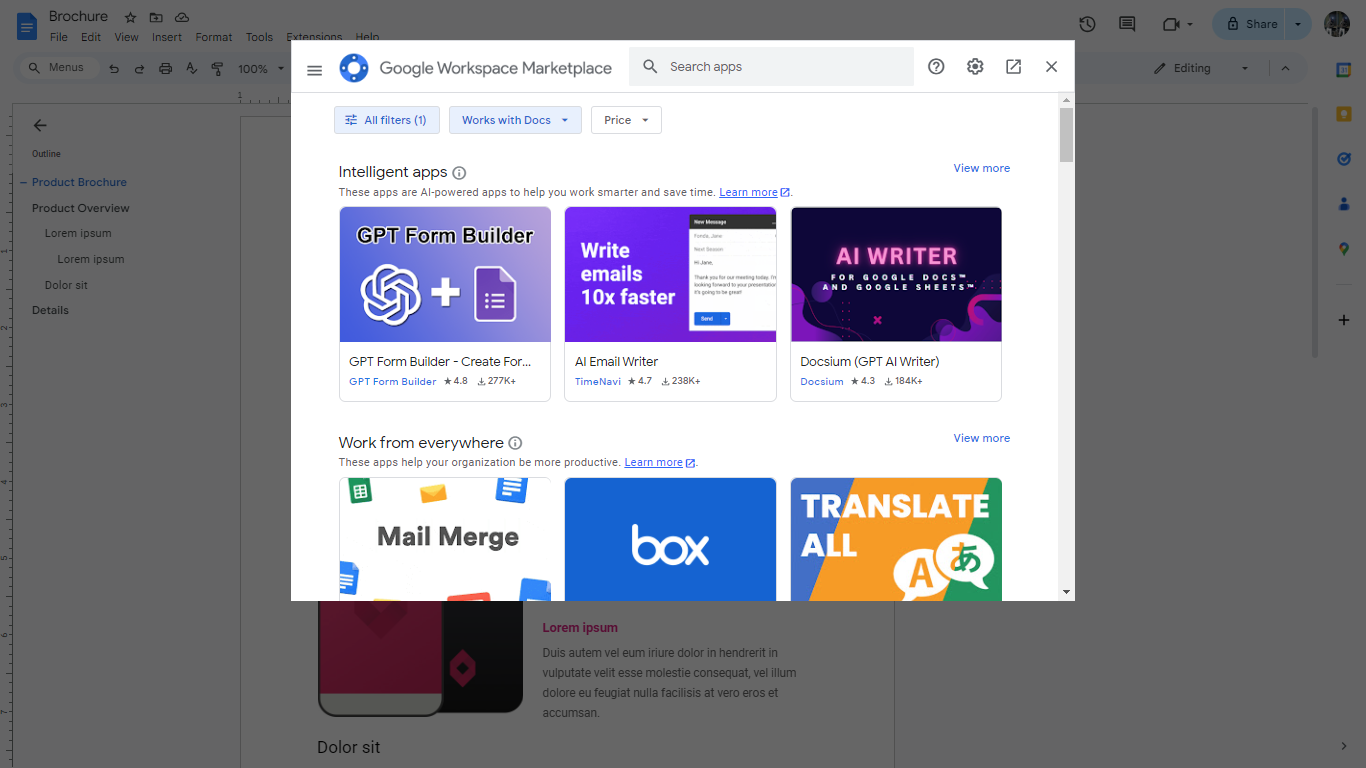Click the Print toolbar icon
The image size is (1366, 768).
[x=165, y=69]
